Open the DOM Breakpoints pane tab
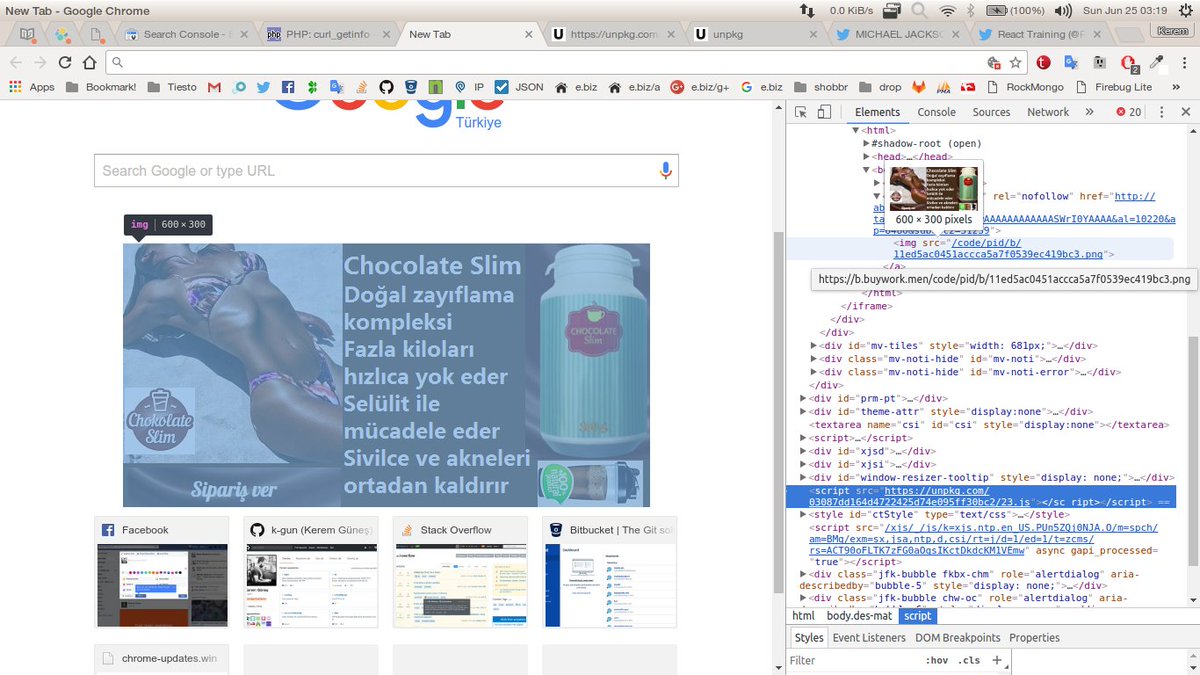Viewport: 1200px width, 675px height. (x=958, y=637)
